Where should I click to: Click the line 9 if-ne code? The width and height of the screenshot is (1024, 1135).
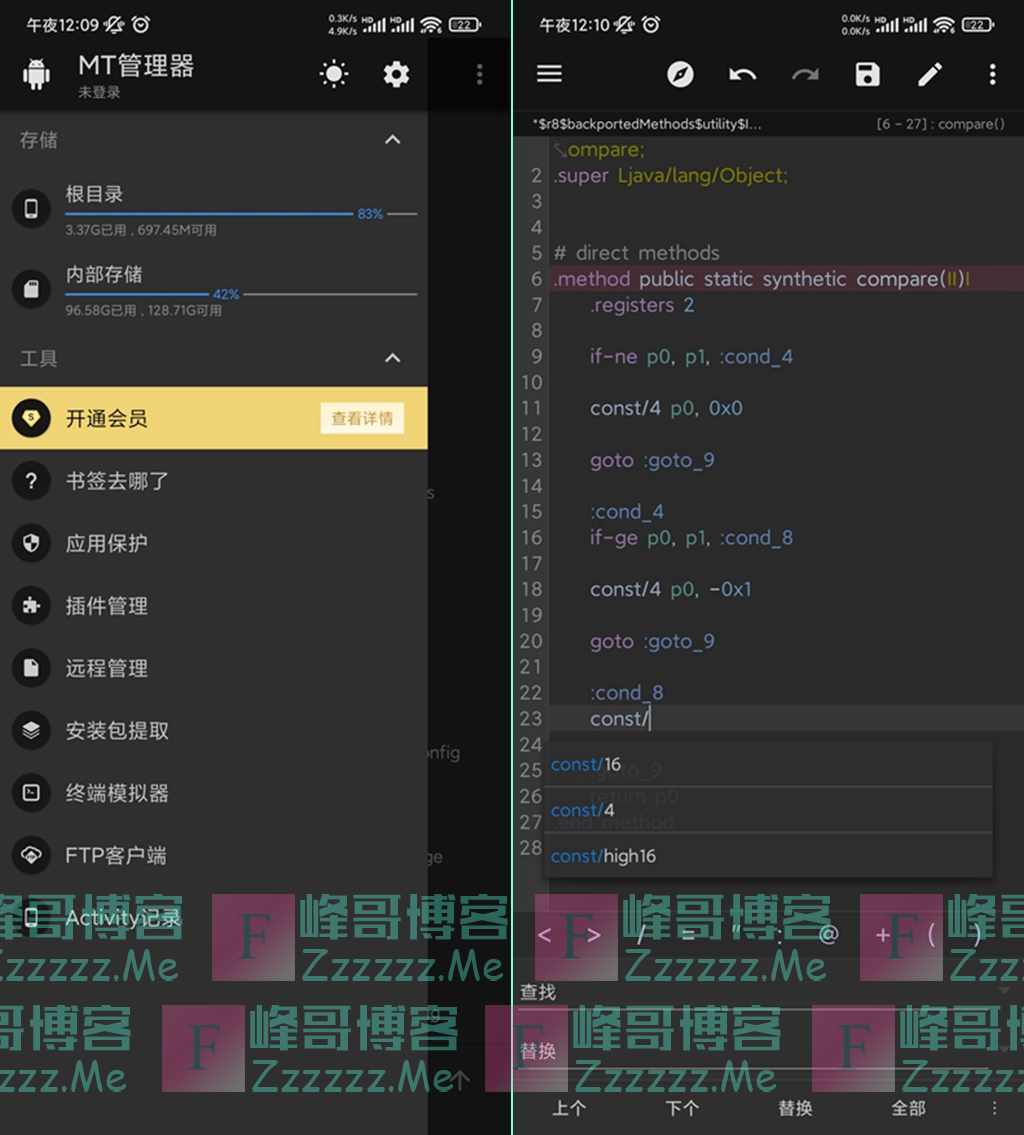click(690, 356)
